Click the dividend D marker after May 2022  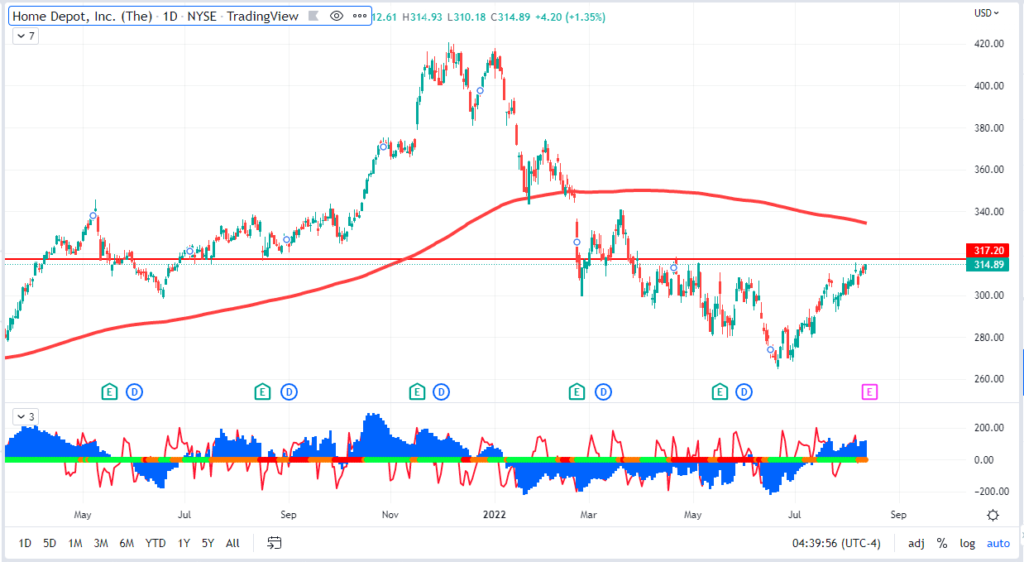click(744, 392)
